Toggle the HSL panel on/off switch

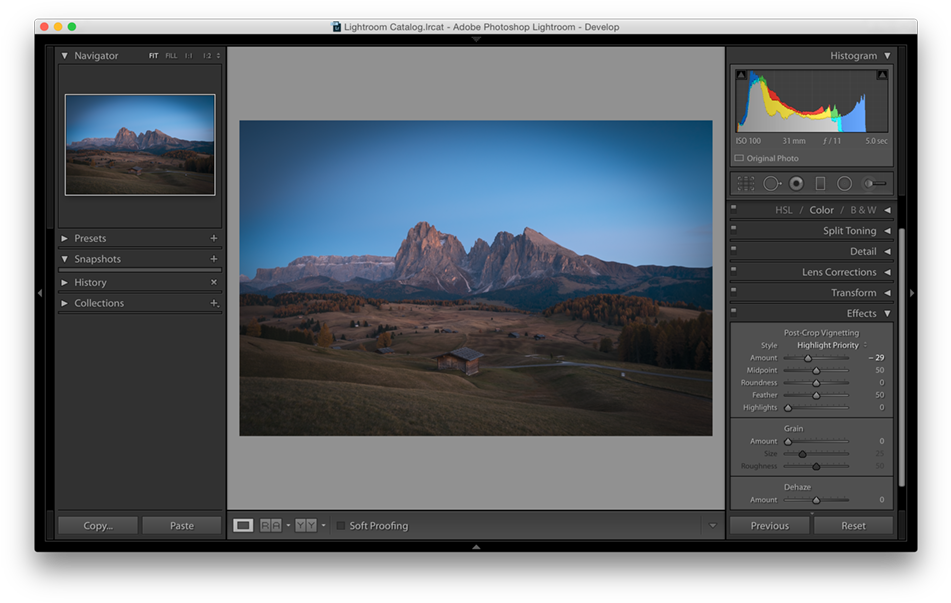[734, 207]
